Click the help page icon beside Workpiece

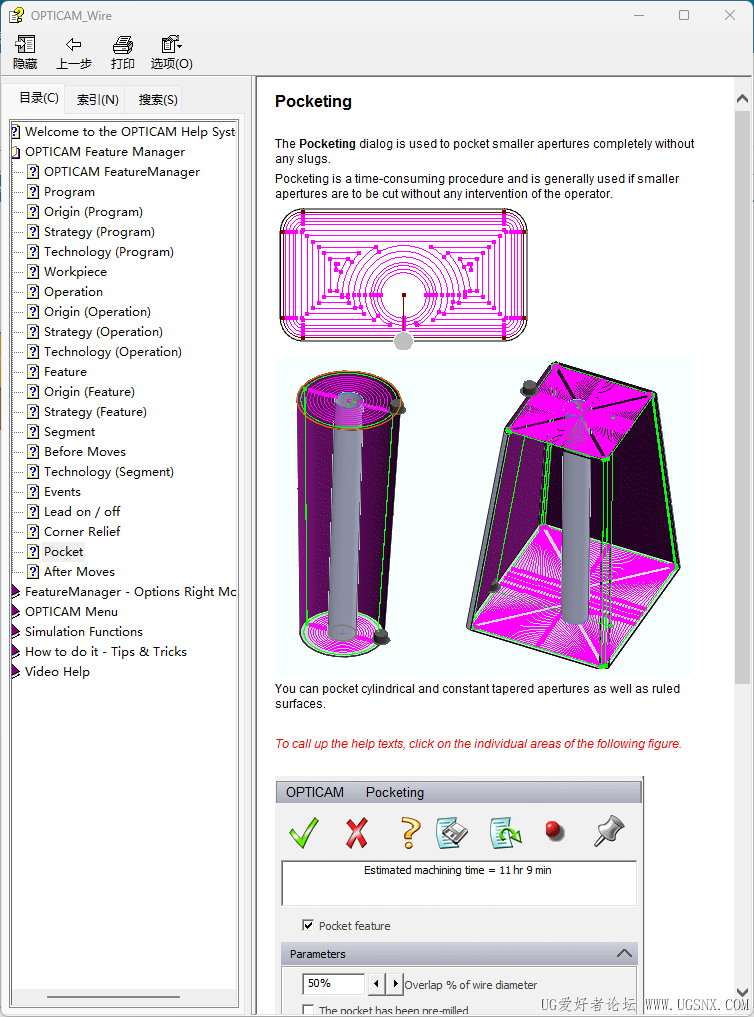tap(33, 271)
